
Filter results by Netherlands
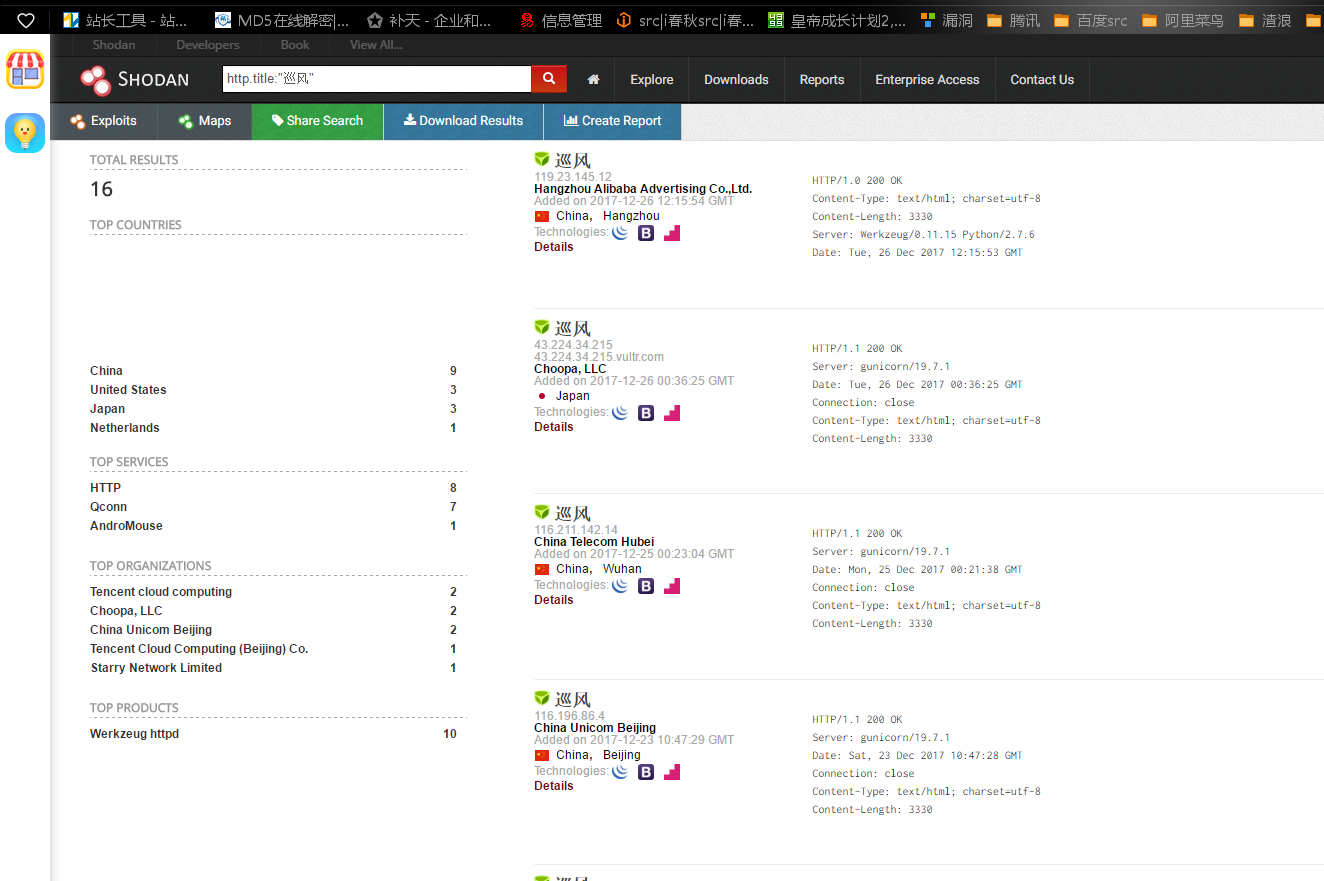125,428
